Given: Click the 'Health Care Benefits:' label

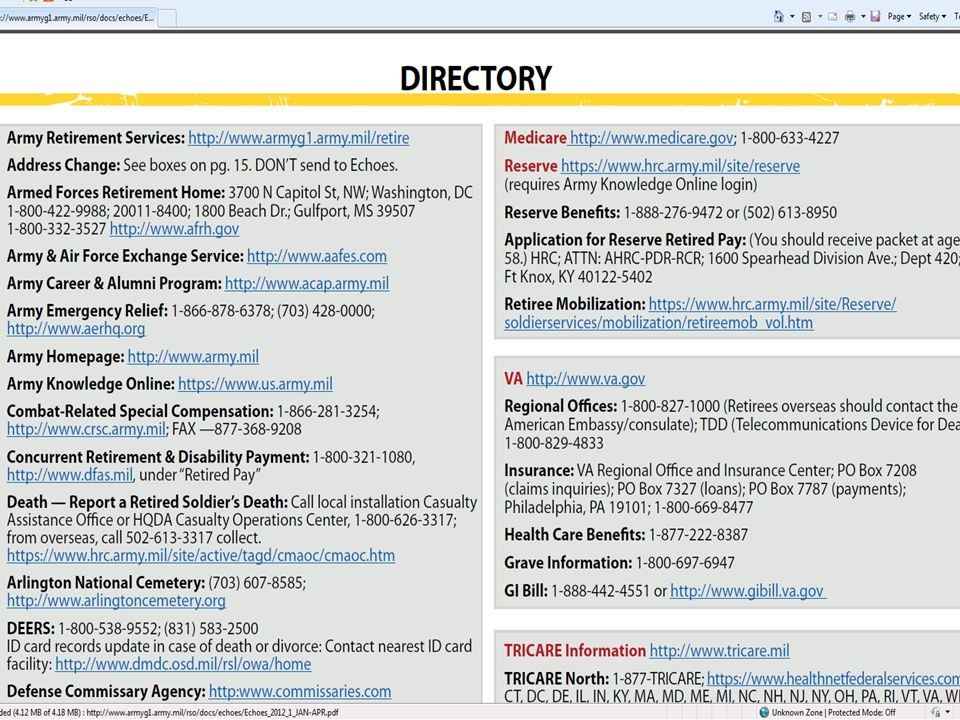Looking at the screenshot, I should [574, 534].
